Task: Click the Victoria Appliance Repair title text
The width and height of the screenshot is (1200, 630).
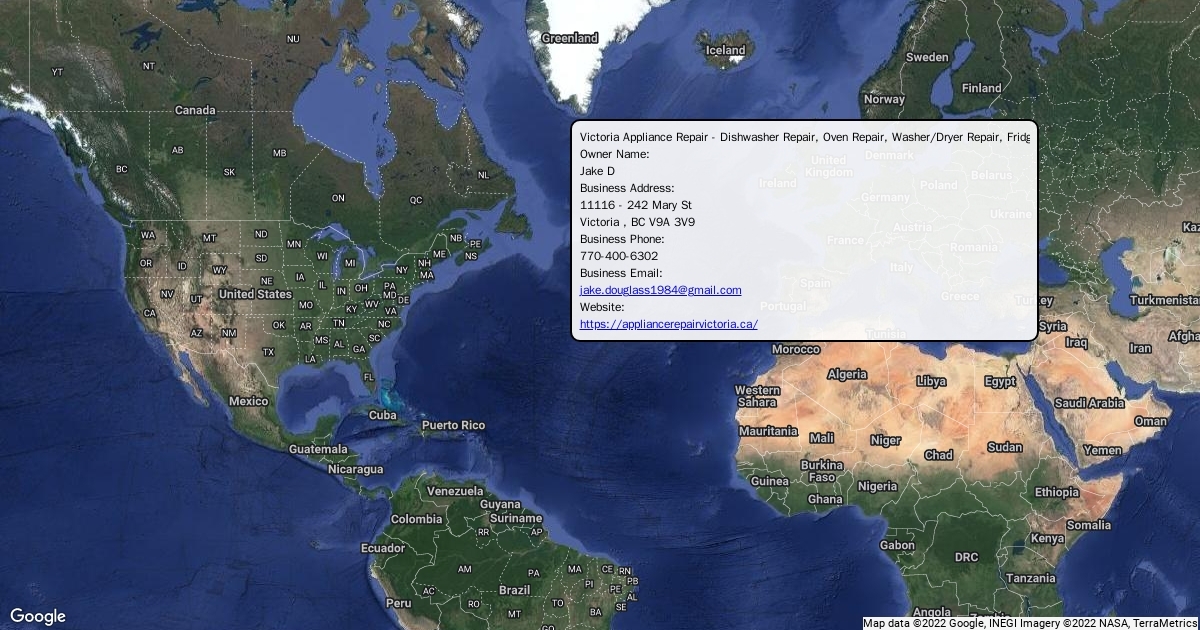Action: pyautogui.click(x=804, y=137)
